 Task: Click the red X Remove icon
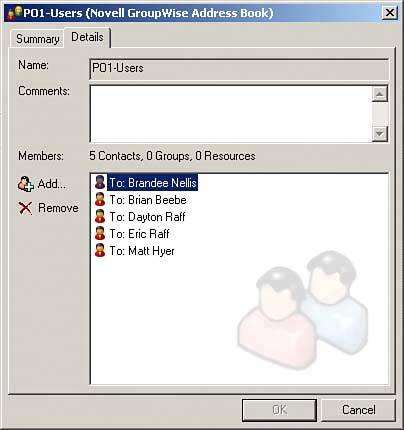point(26,208)
